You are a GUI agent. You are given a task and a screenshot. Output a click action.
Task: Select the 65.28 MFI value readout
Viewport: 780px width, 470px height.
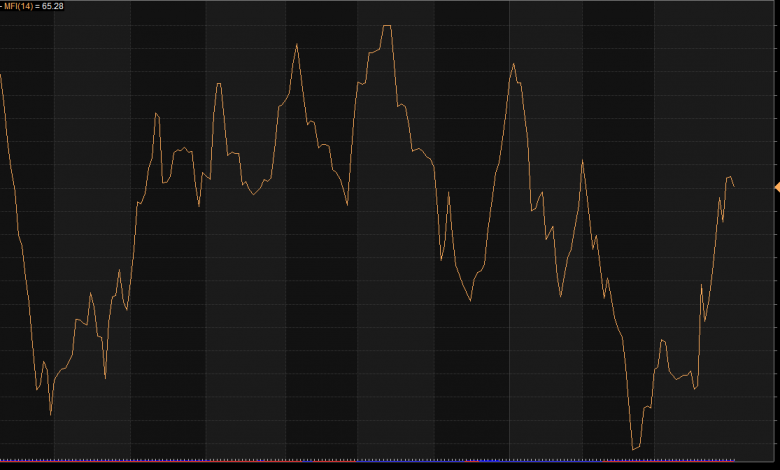point(53,6)
